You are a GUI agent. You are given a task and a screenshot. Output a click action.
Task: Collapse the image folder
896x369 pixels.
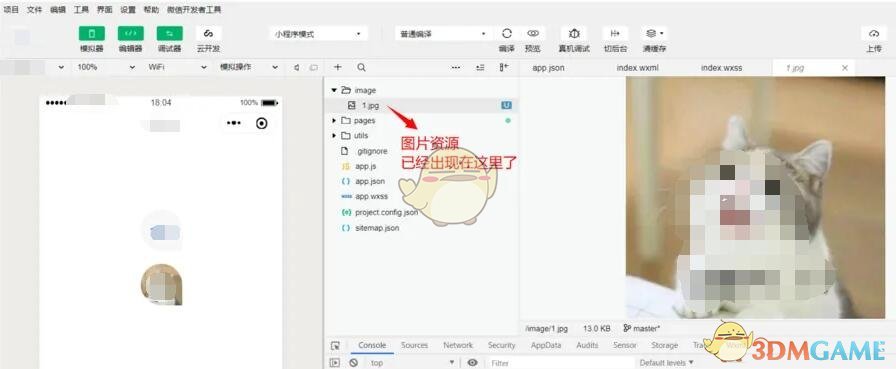click(334, 90)
